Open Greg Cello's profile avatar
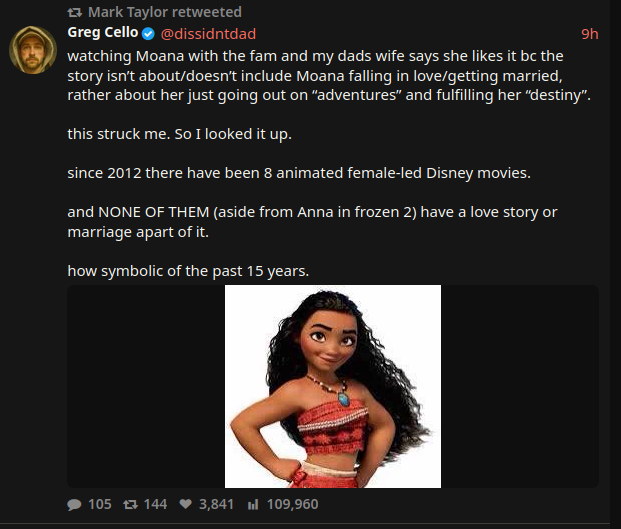 click(33, 49)
